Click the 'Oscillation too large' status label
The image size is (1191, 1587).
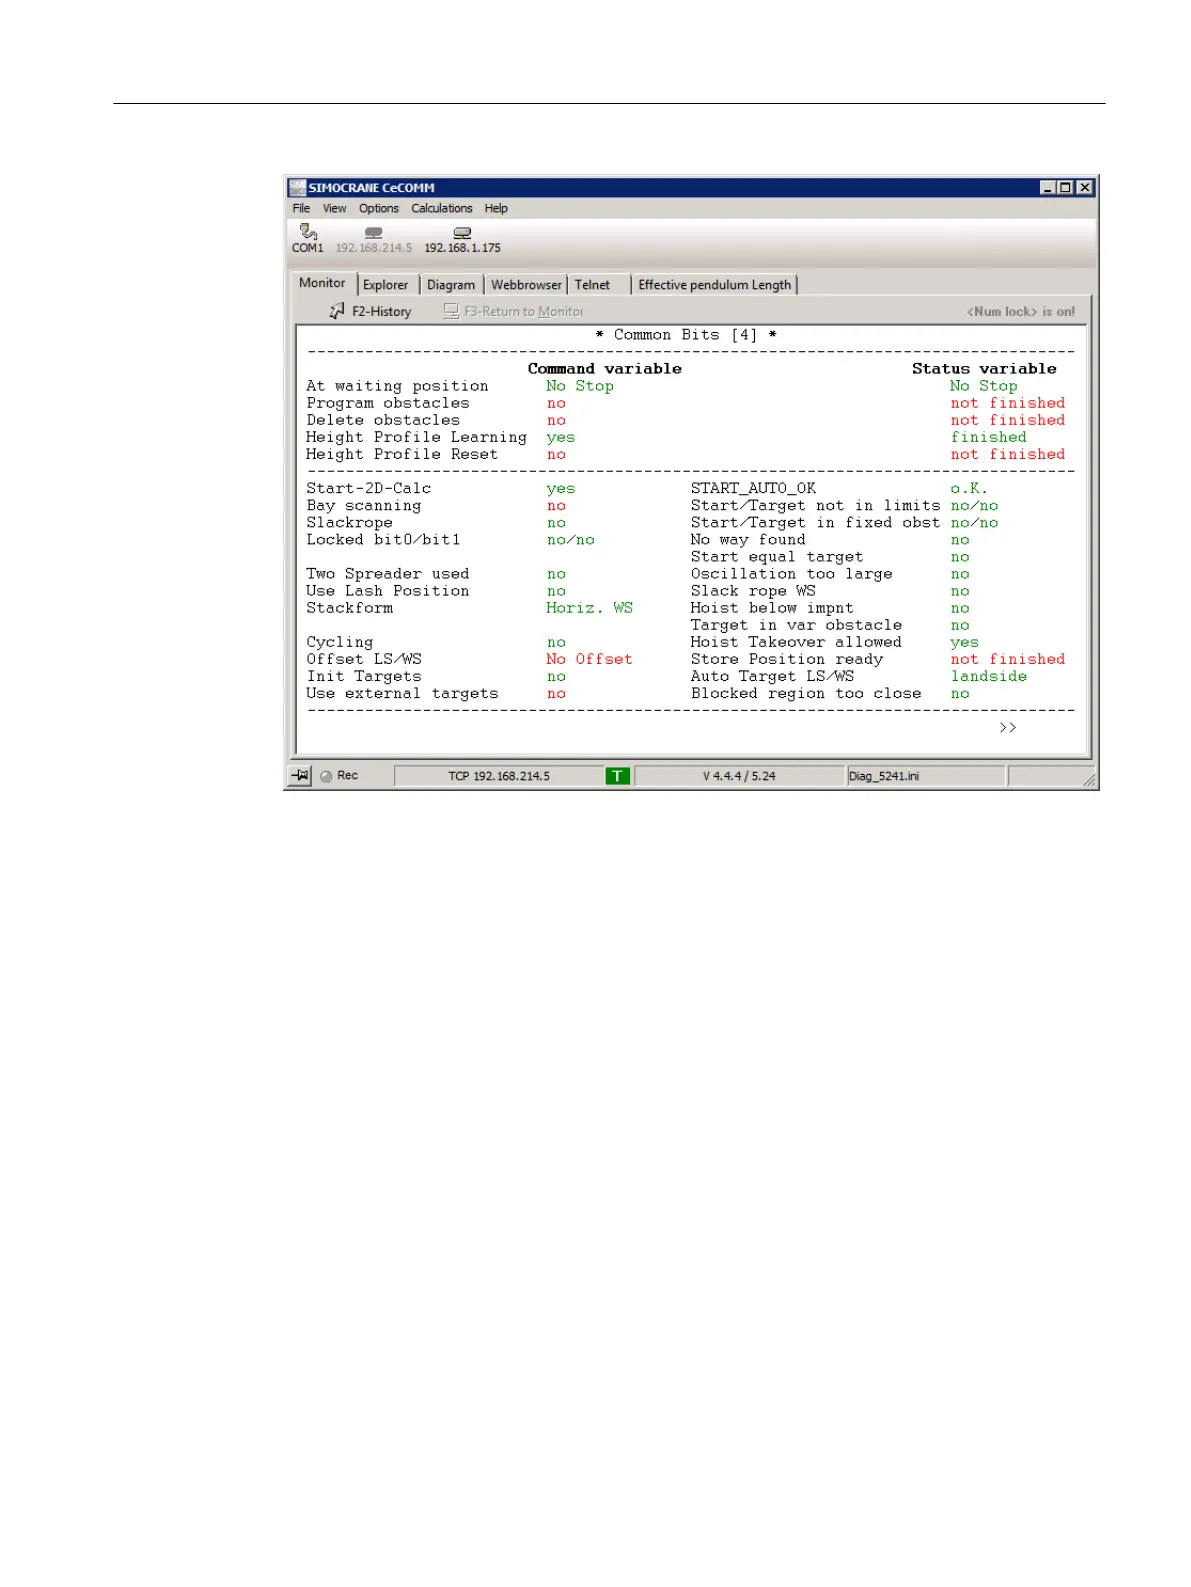pyautogui.click(x=791, y=574)
